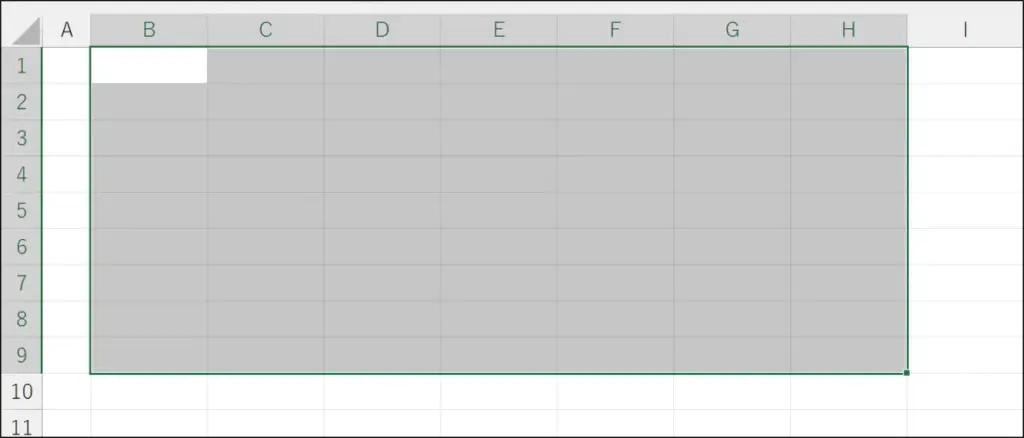Click column I header
The image size is (1024, 438).
coord(965,30)
